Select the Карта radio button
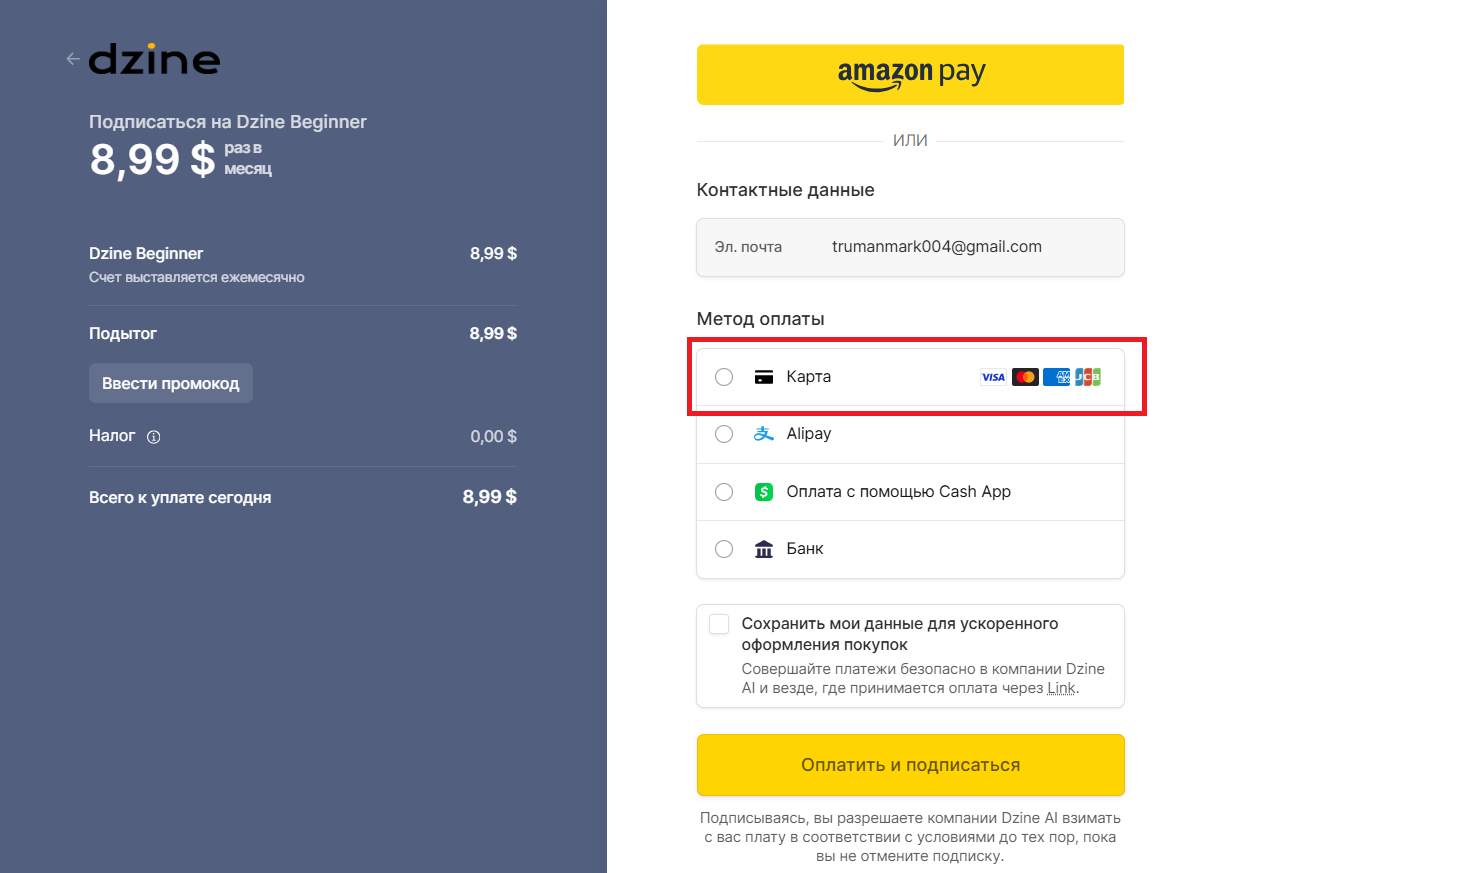1469x873 pixels. 724,377
